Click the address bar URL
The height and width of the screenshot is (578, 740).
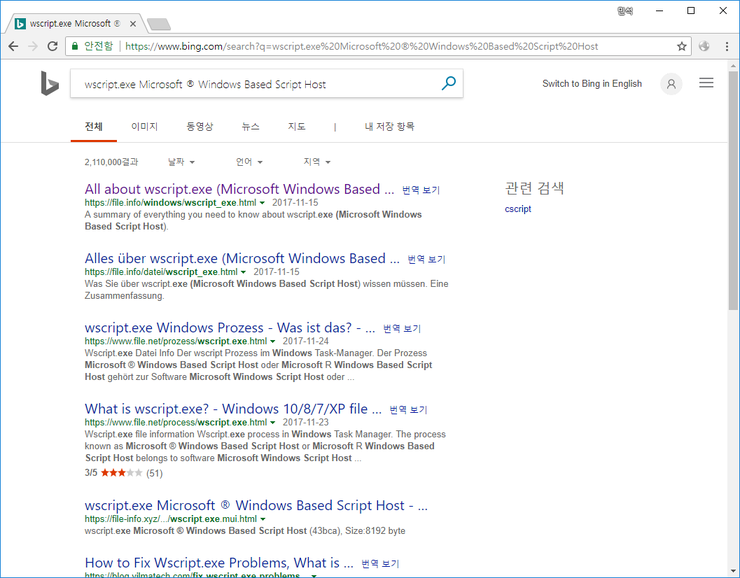[x=362, y=46]
